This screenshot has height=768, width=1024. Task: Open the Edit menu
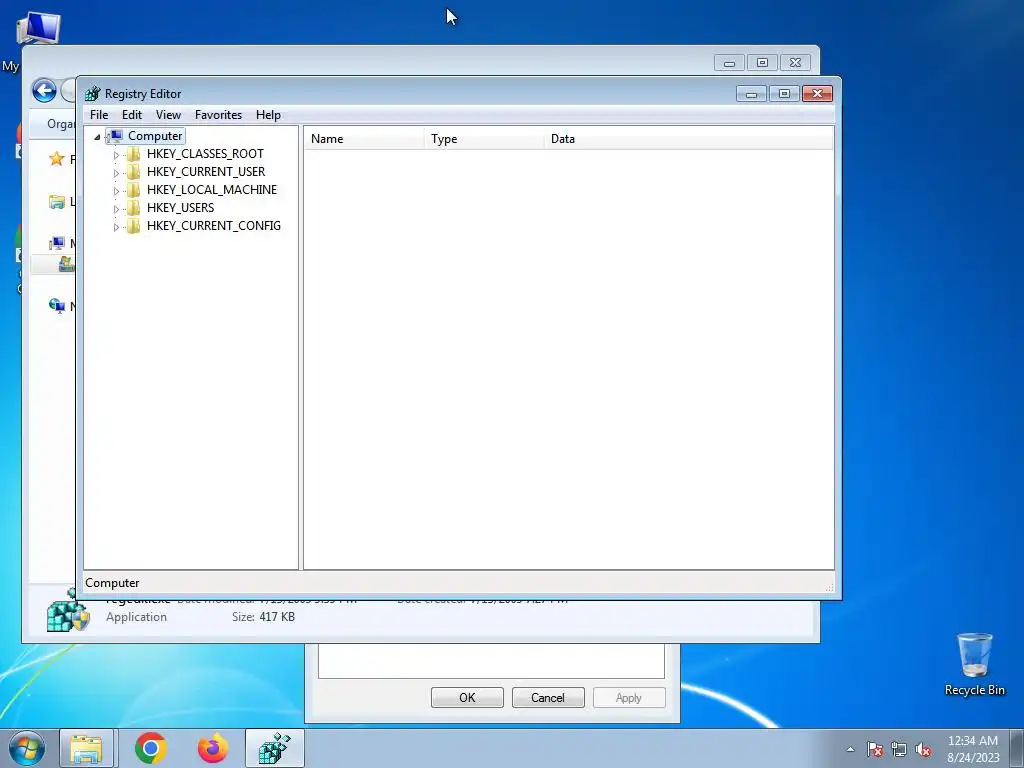pyautogui.click(x=132, y=115)
